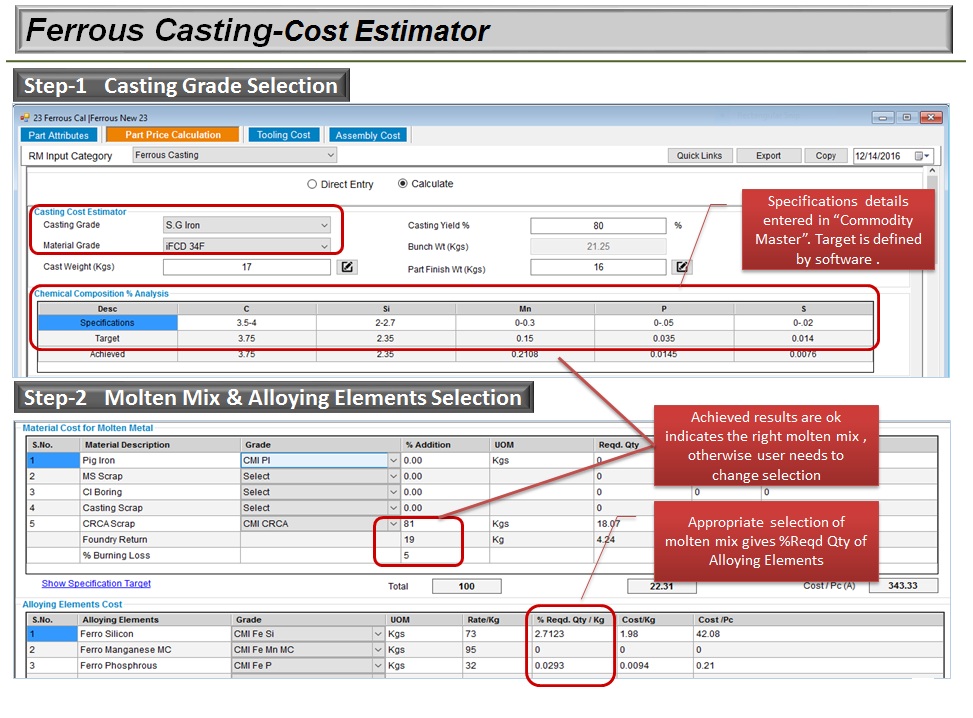Click the Specifications Si cell 2-2.7
The height and width of the screenshot is (718, 973).
click(x=385, y=323)
